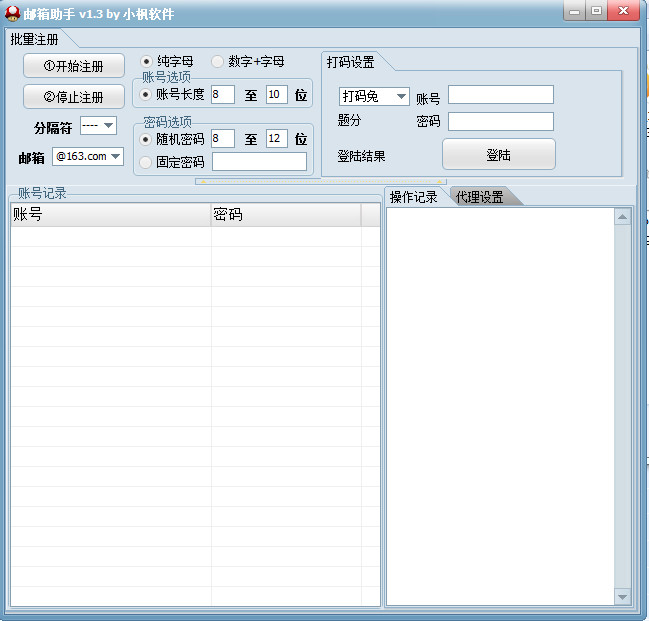Choose the 随机密码 random password option
Screen dimensions: 649x621
(x=147, y=139)
